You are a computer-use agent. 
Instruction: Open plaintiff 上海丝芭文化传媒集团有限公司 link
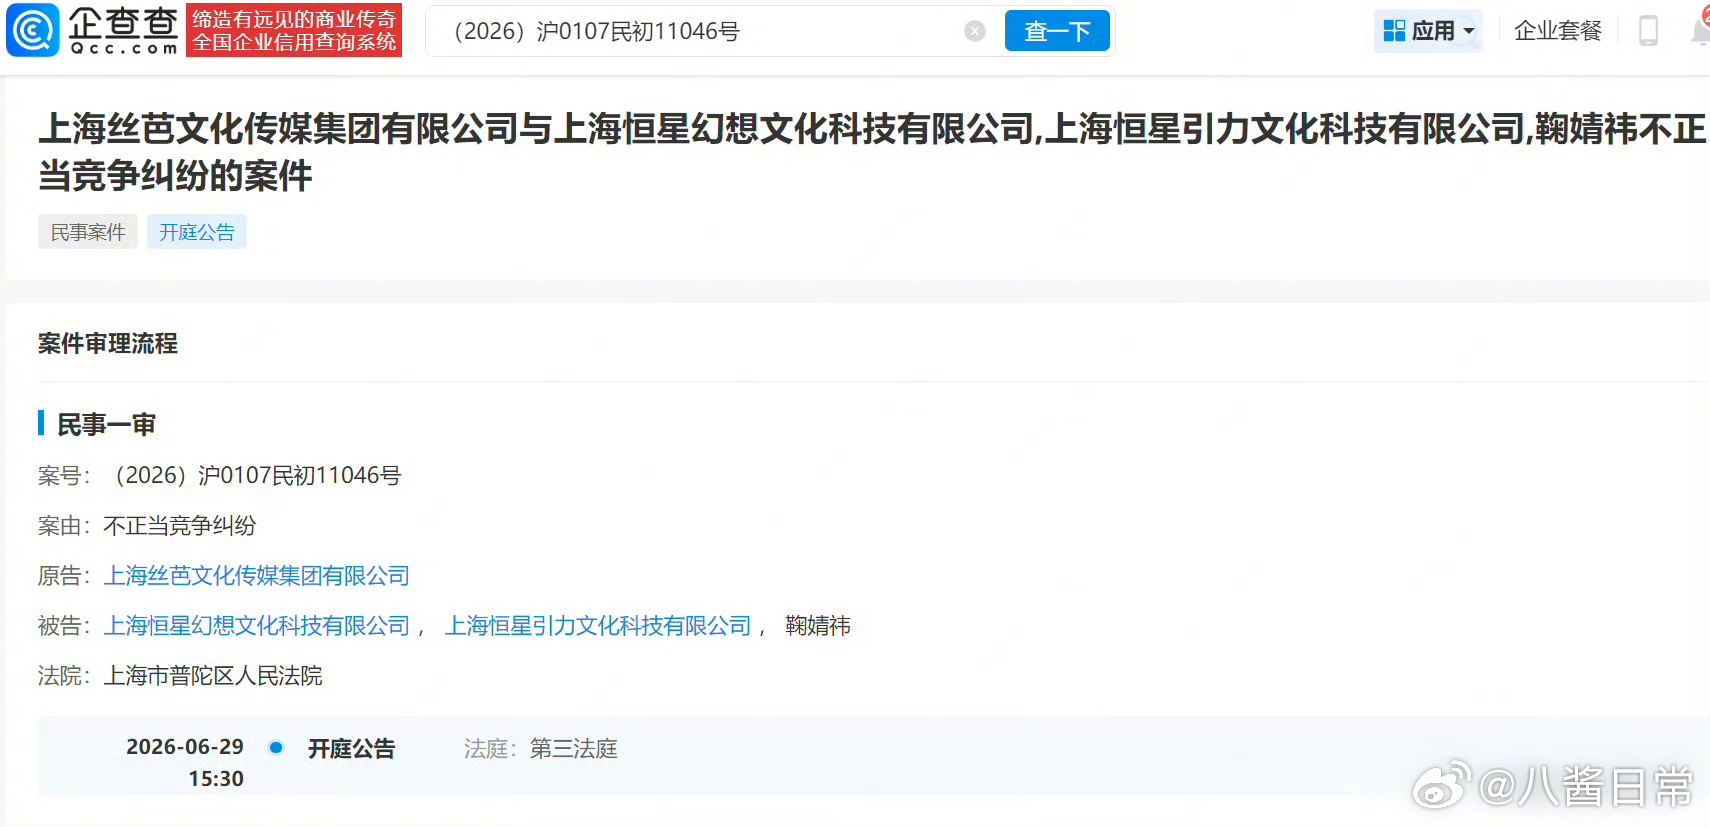257,576
